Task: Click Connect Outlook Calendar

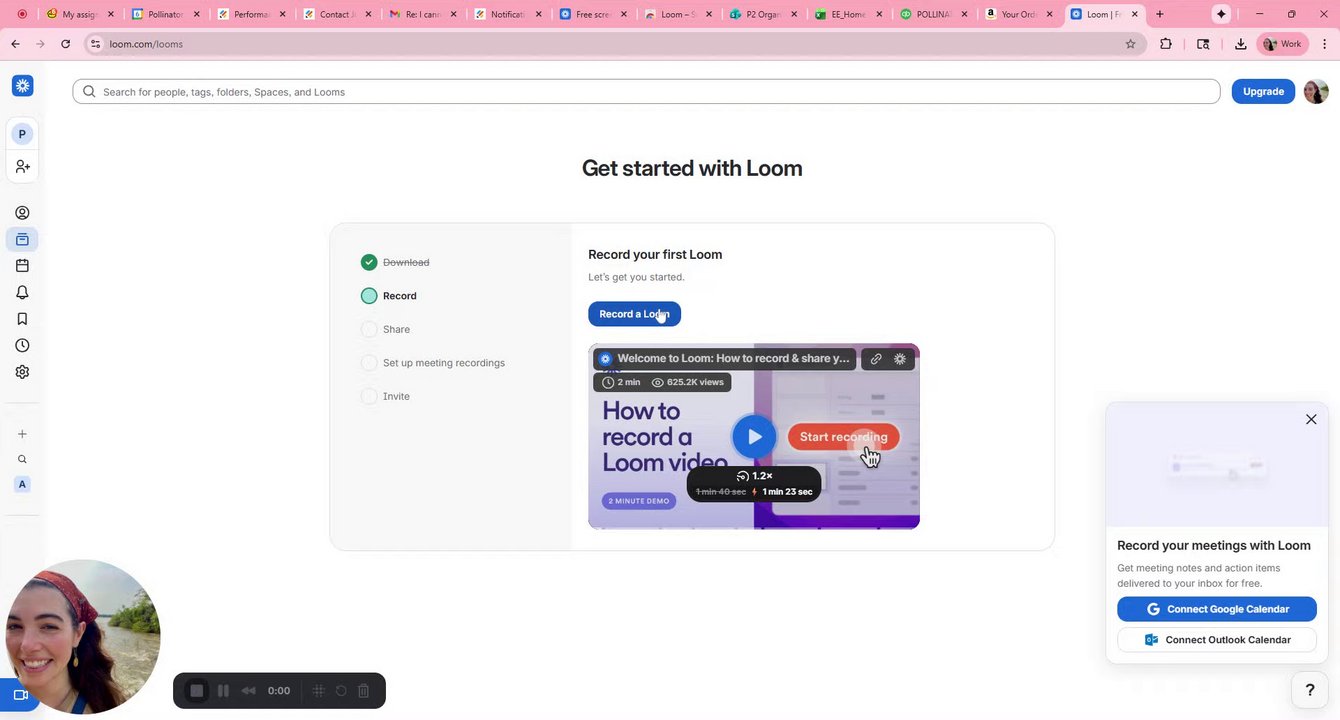Action: [x=1217, y=640]
